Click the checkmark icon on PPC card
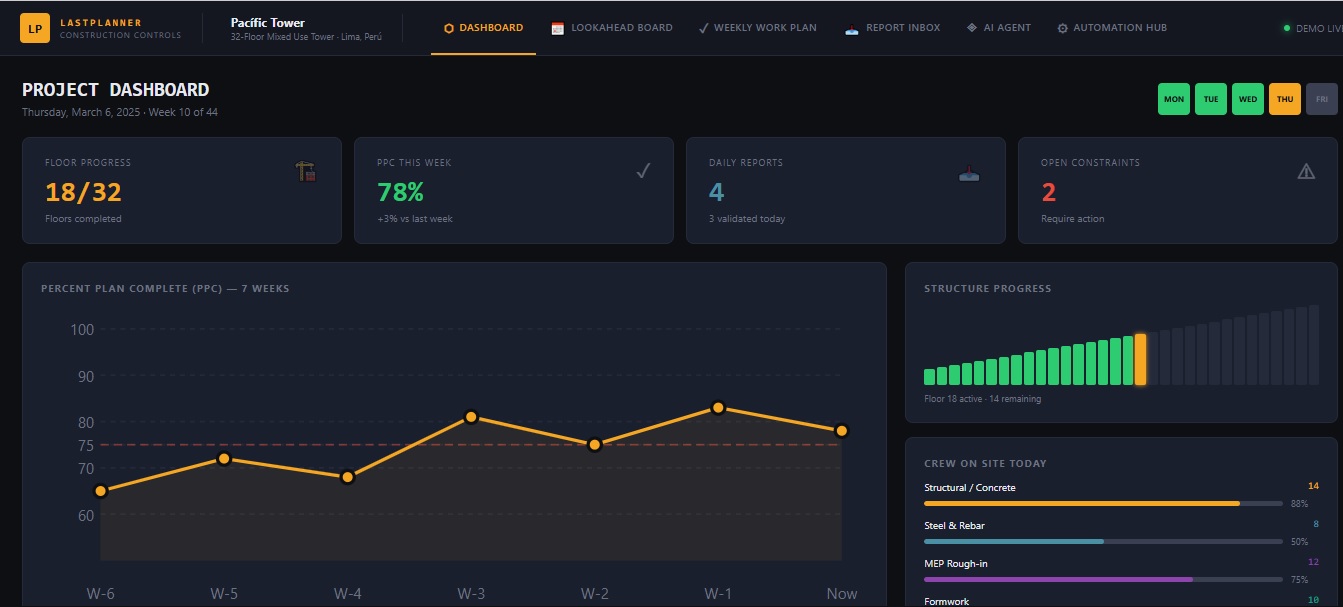Image resolution: width=1343 pixels, height=607 pixels. pos(643,171)
